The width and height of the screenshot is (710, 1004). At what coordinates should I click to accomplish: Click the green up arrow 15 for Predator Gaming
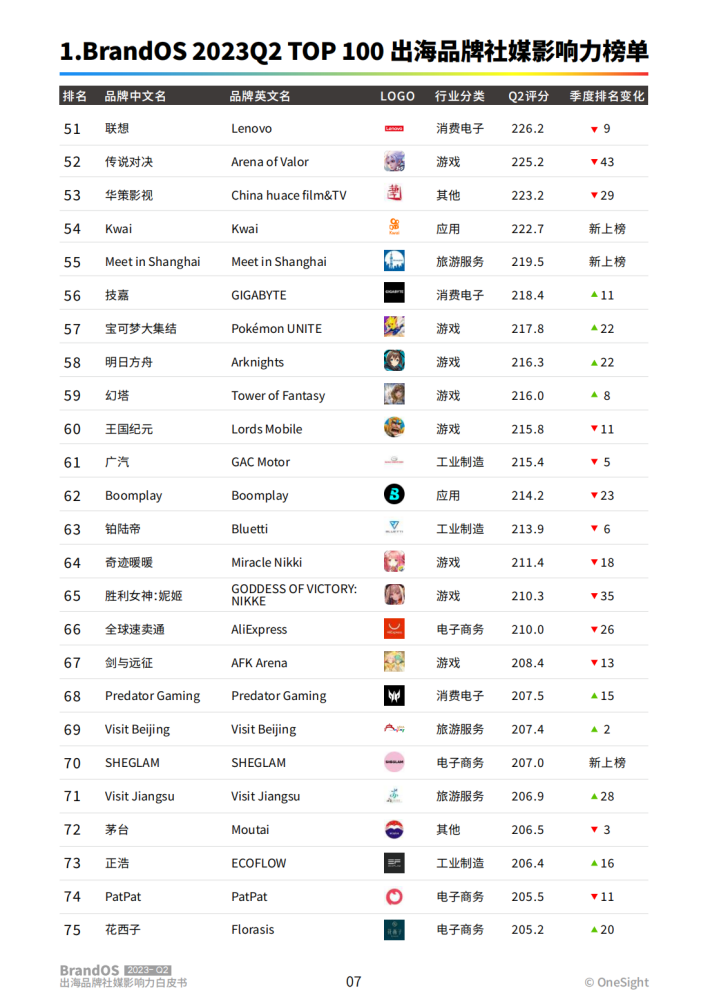[602, 695]
